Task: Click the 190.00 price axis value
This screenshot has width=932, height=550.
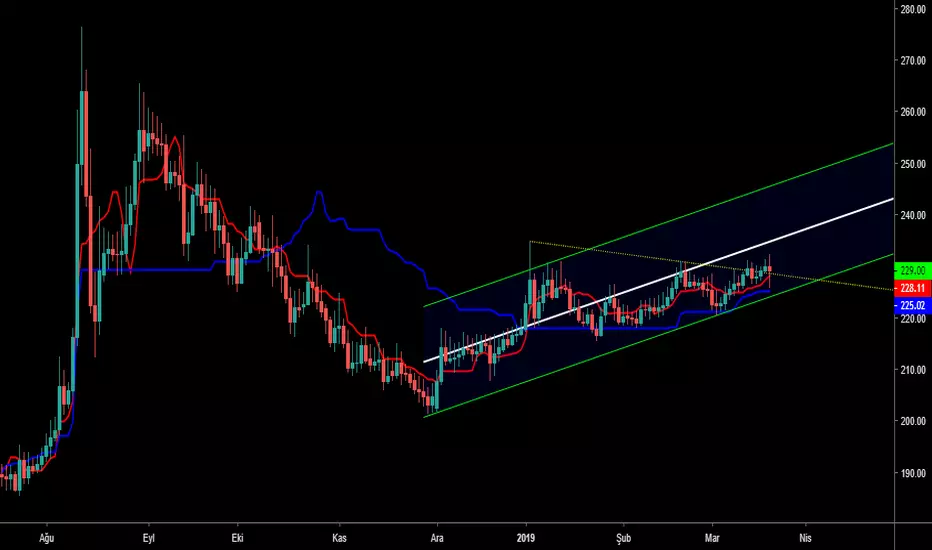Action: click(x=913, y=473)
